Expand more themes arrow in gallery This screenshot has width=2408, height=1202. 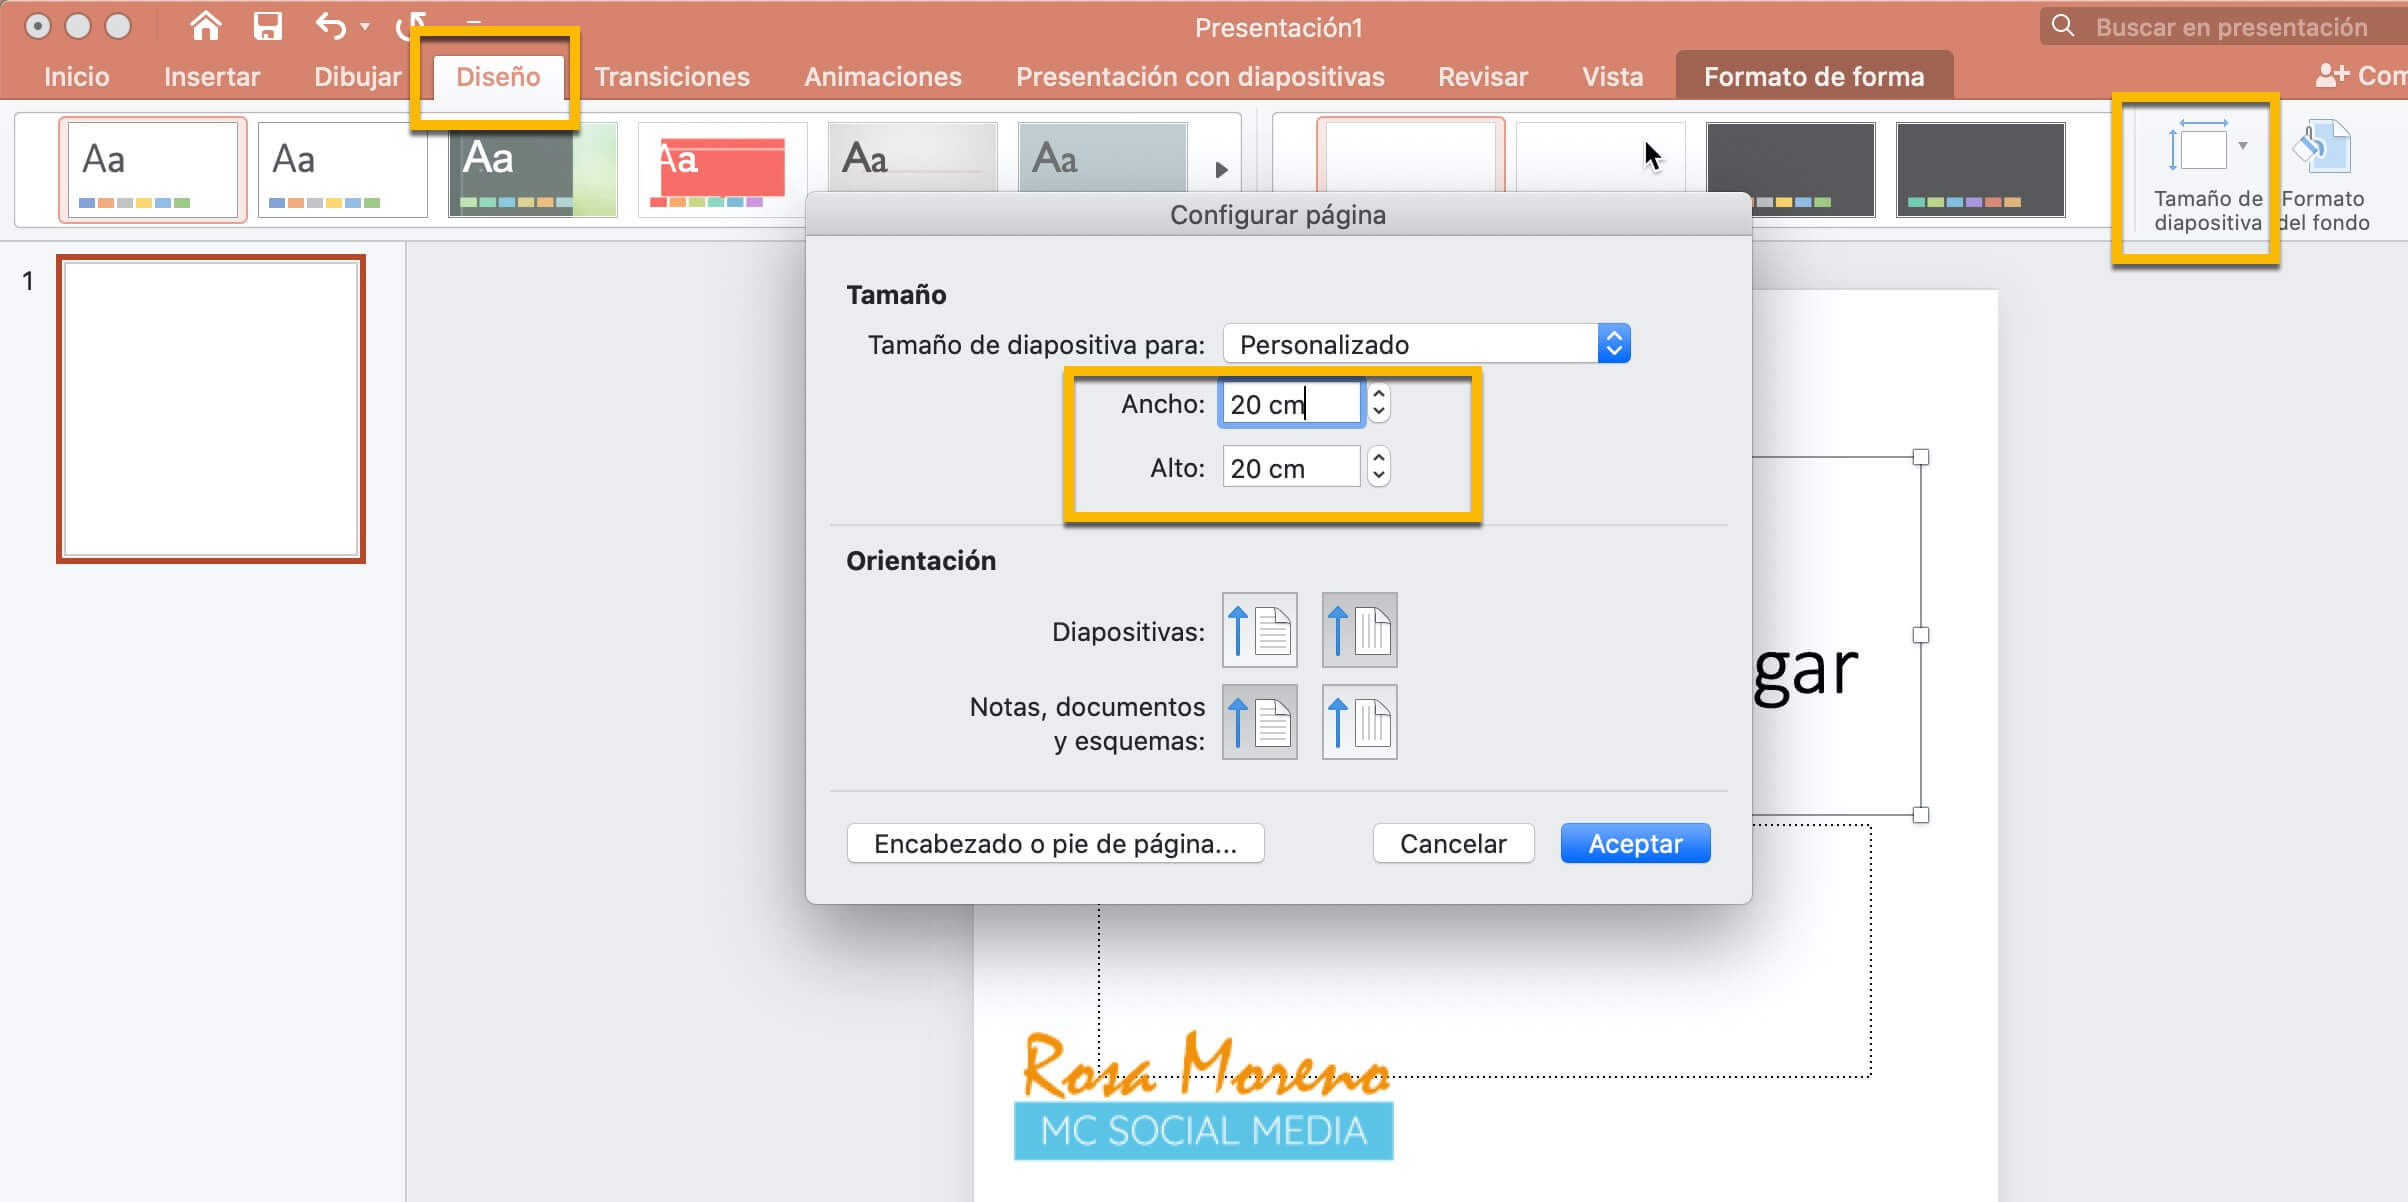coord(1221,170)
